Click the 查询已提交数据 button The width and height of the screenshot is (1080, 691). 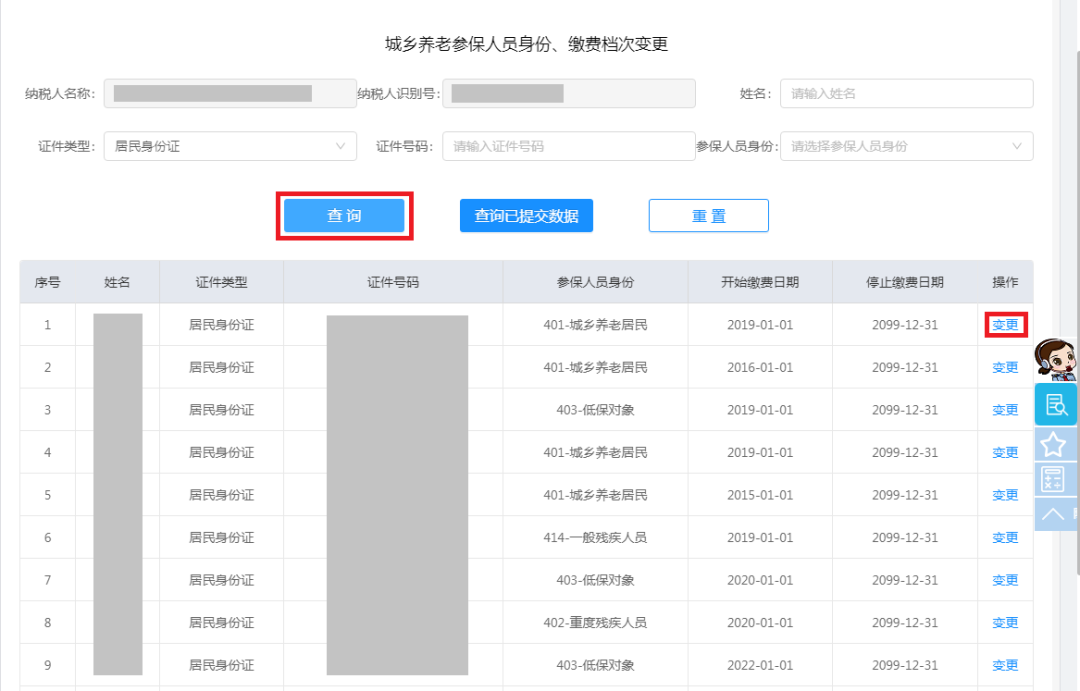click(x=526, y=216)
